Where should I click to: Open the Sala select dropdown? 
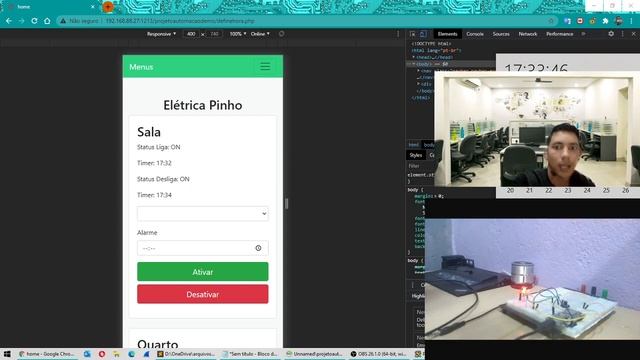point(202,214)
